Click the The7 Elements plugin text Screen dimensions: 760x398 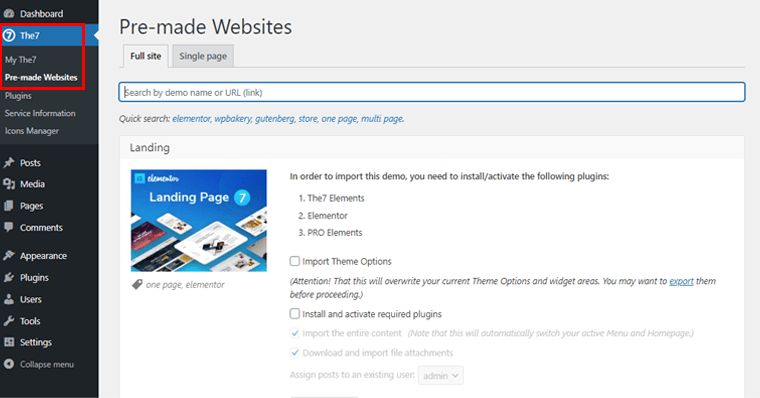coord(335,198)
